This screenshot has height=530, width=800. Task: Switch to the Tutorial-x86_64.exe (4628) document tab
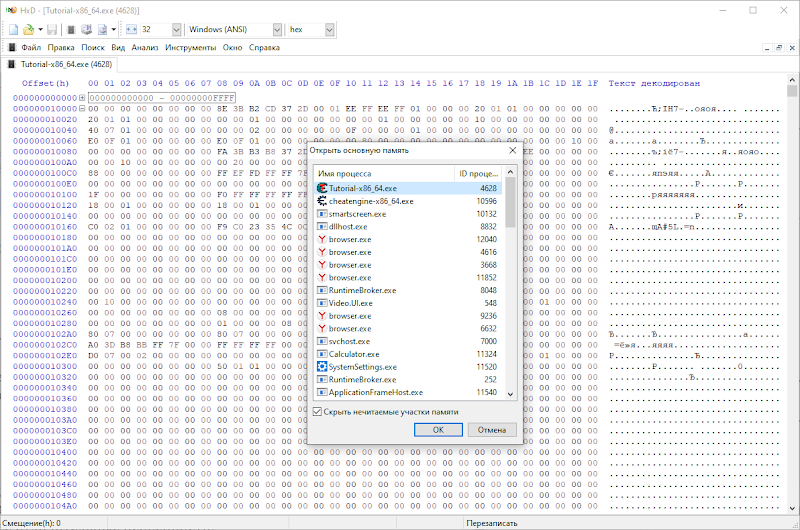click(60, 64)
